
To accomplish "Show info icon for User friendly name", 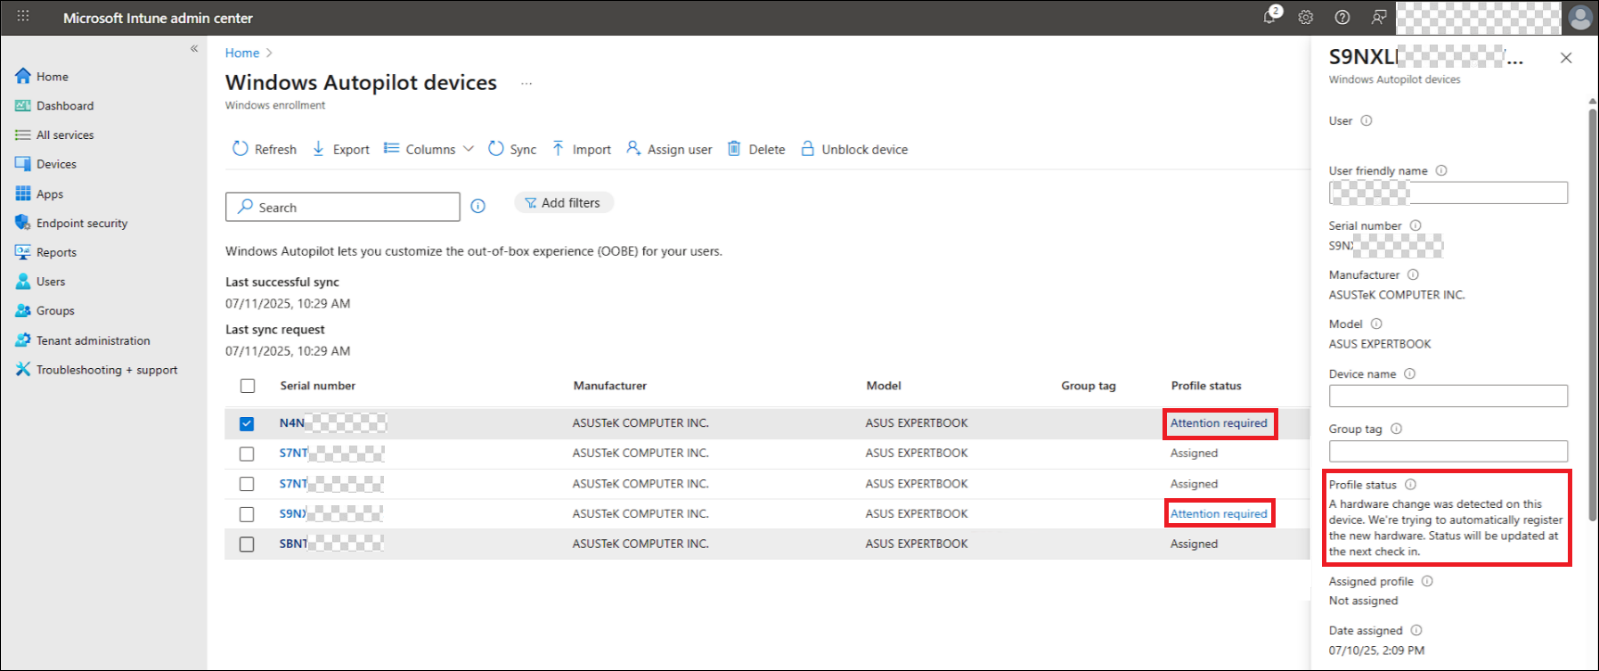I will click(x=1441, y=171).
